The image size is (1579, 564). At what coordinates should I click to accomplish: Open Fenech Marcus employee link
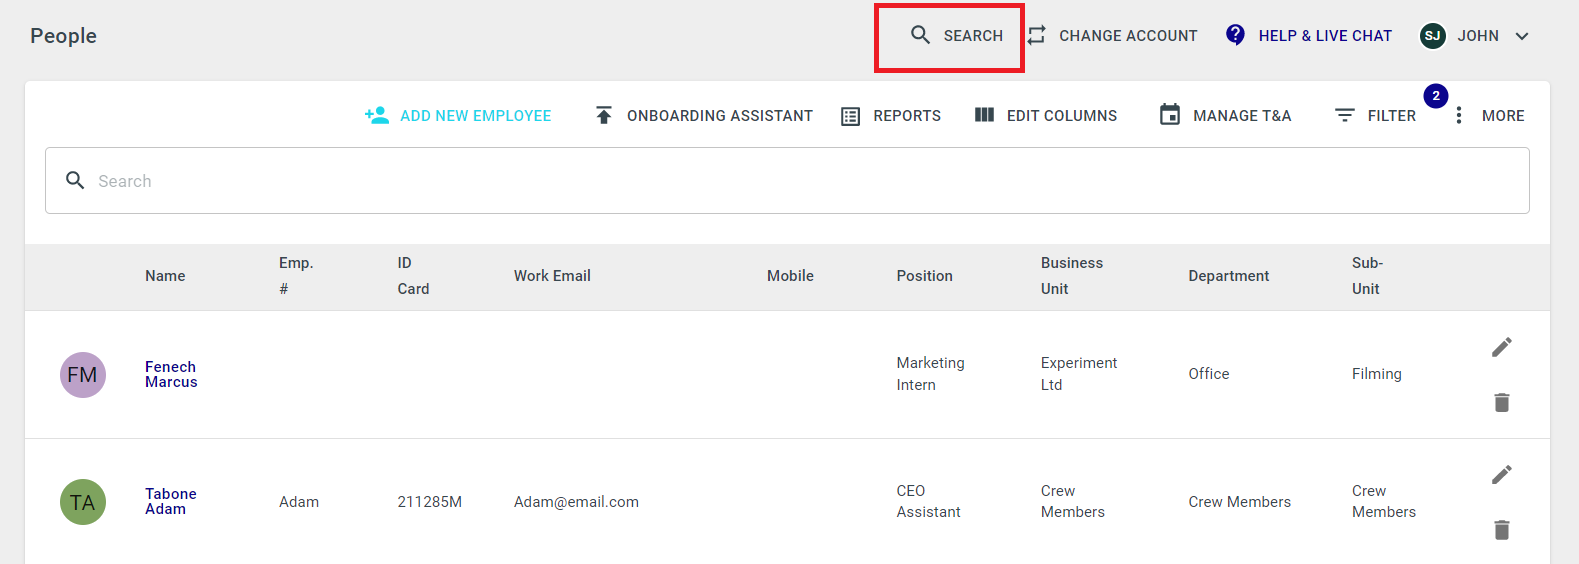pos(171,374)
